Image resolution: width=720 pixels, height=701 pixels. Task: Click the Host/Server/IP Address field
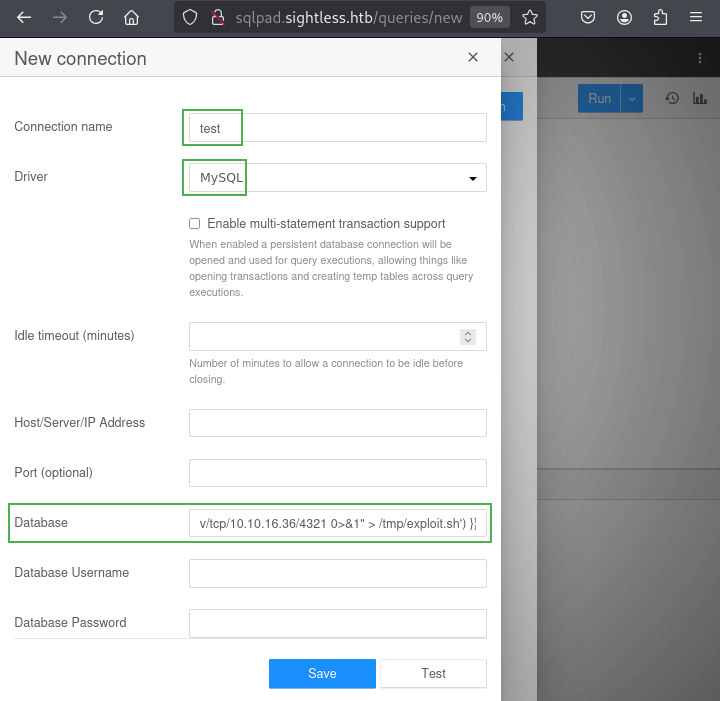pos(338,423)
